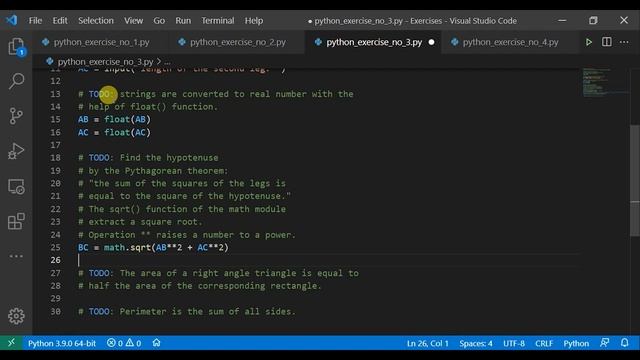Run Python file with play button
The height and width of the screenshot is (360, 640).
coord(589,42)
